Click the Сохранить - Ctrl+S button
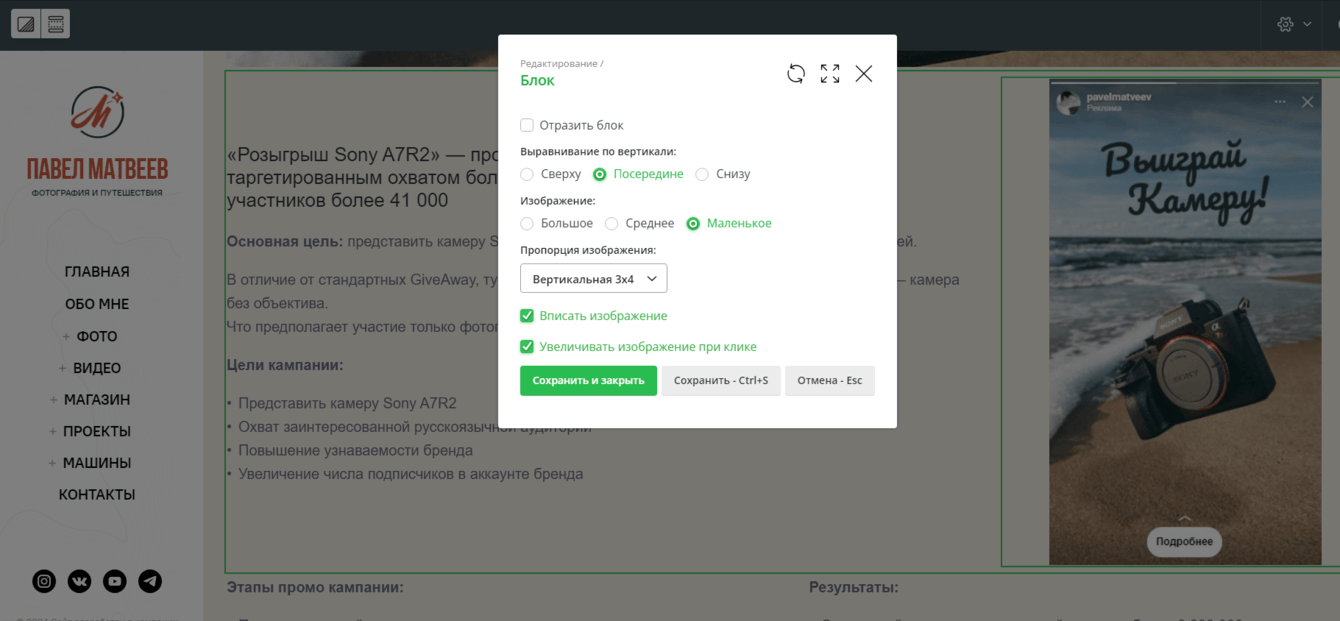The image size is (1340, 621). coord(721,381)
